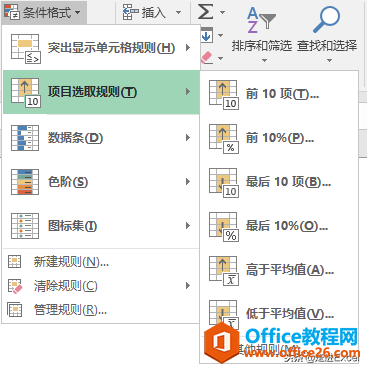The image size is (367, 370).
Task: Click the 数据条 data bars icon
Action: 25,138
